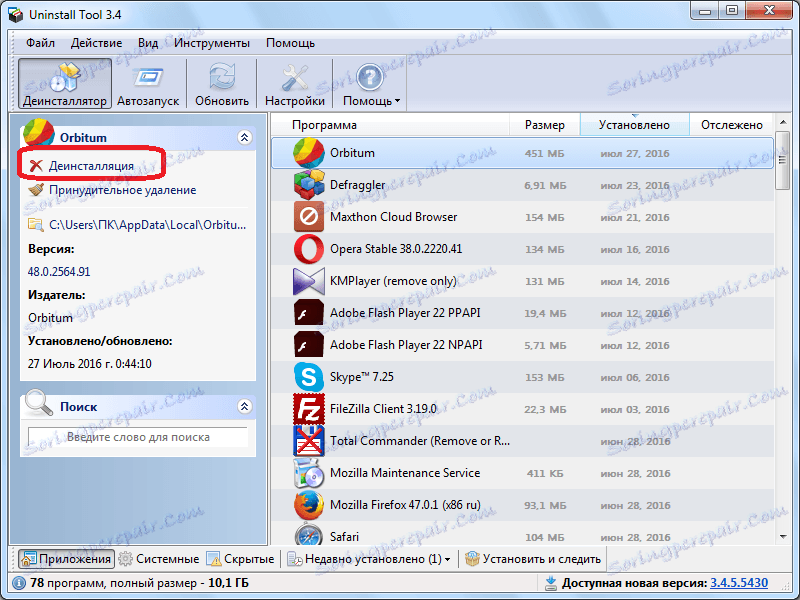This screenshot has width=800, height=600.
Task: Open new version link 3.4.5.5430
Action: pyautogui.click(x=739, y=583)
